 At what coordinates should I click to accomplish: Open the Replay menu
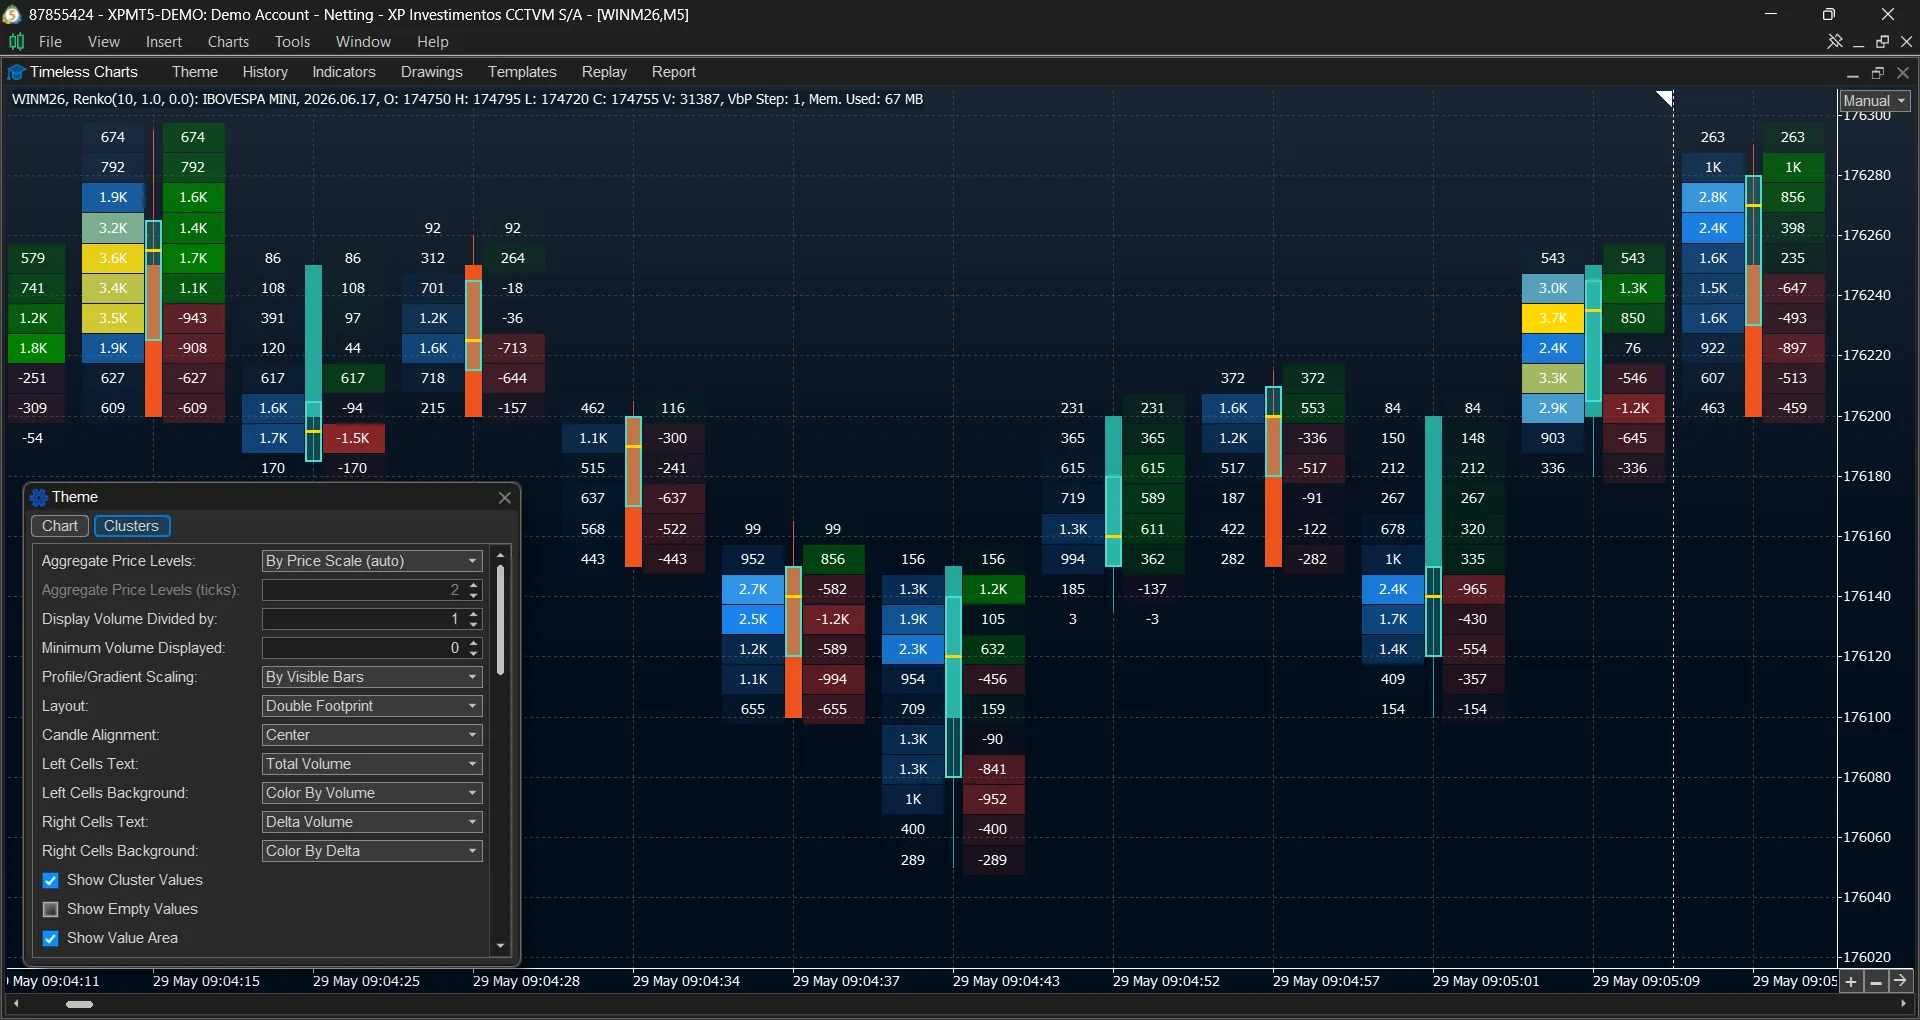604,72
